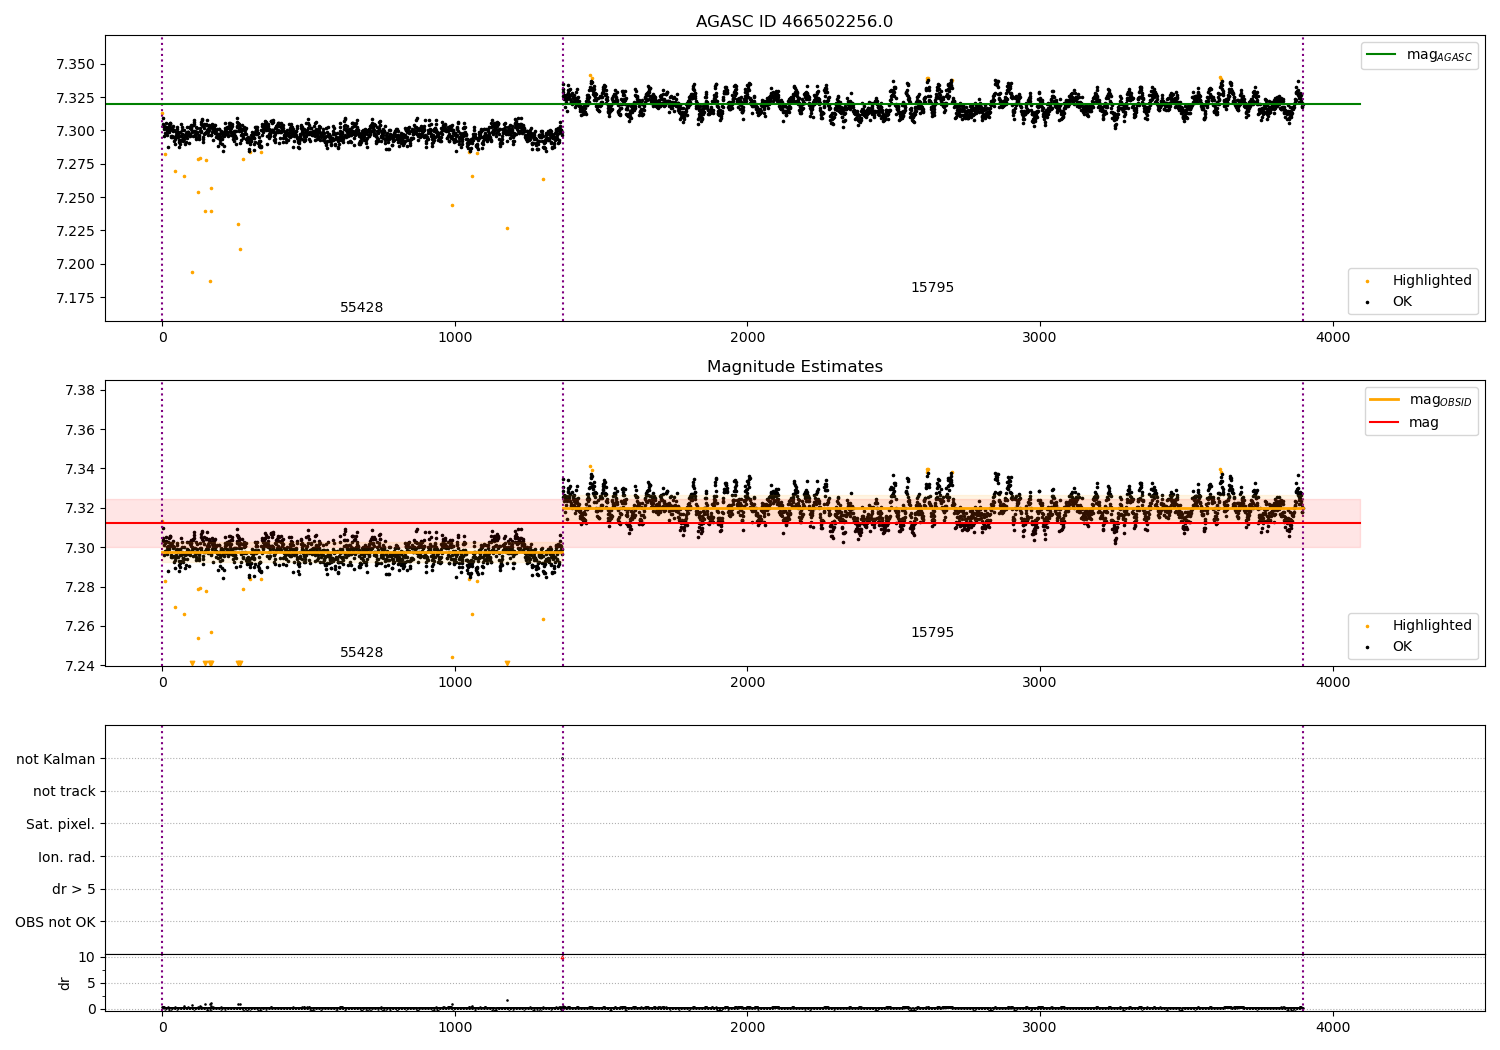Click x-axis tick '4000' under AGASC ID plot
1500x1050 pixels.
pos(1332,338)
